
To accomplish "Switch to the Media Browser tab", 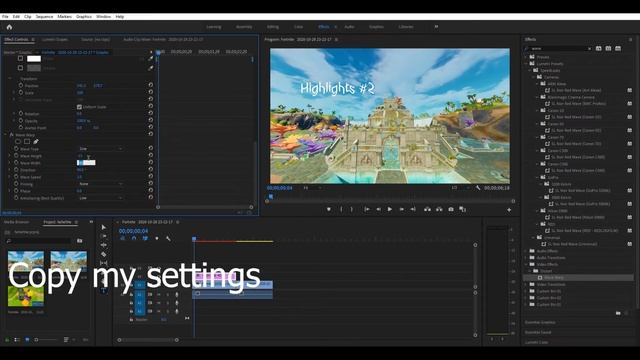I will click(16, 222).
